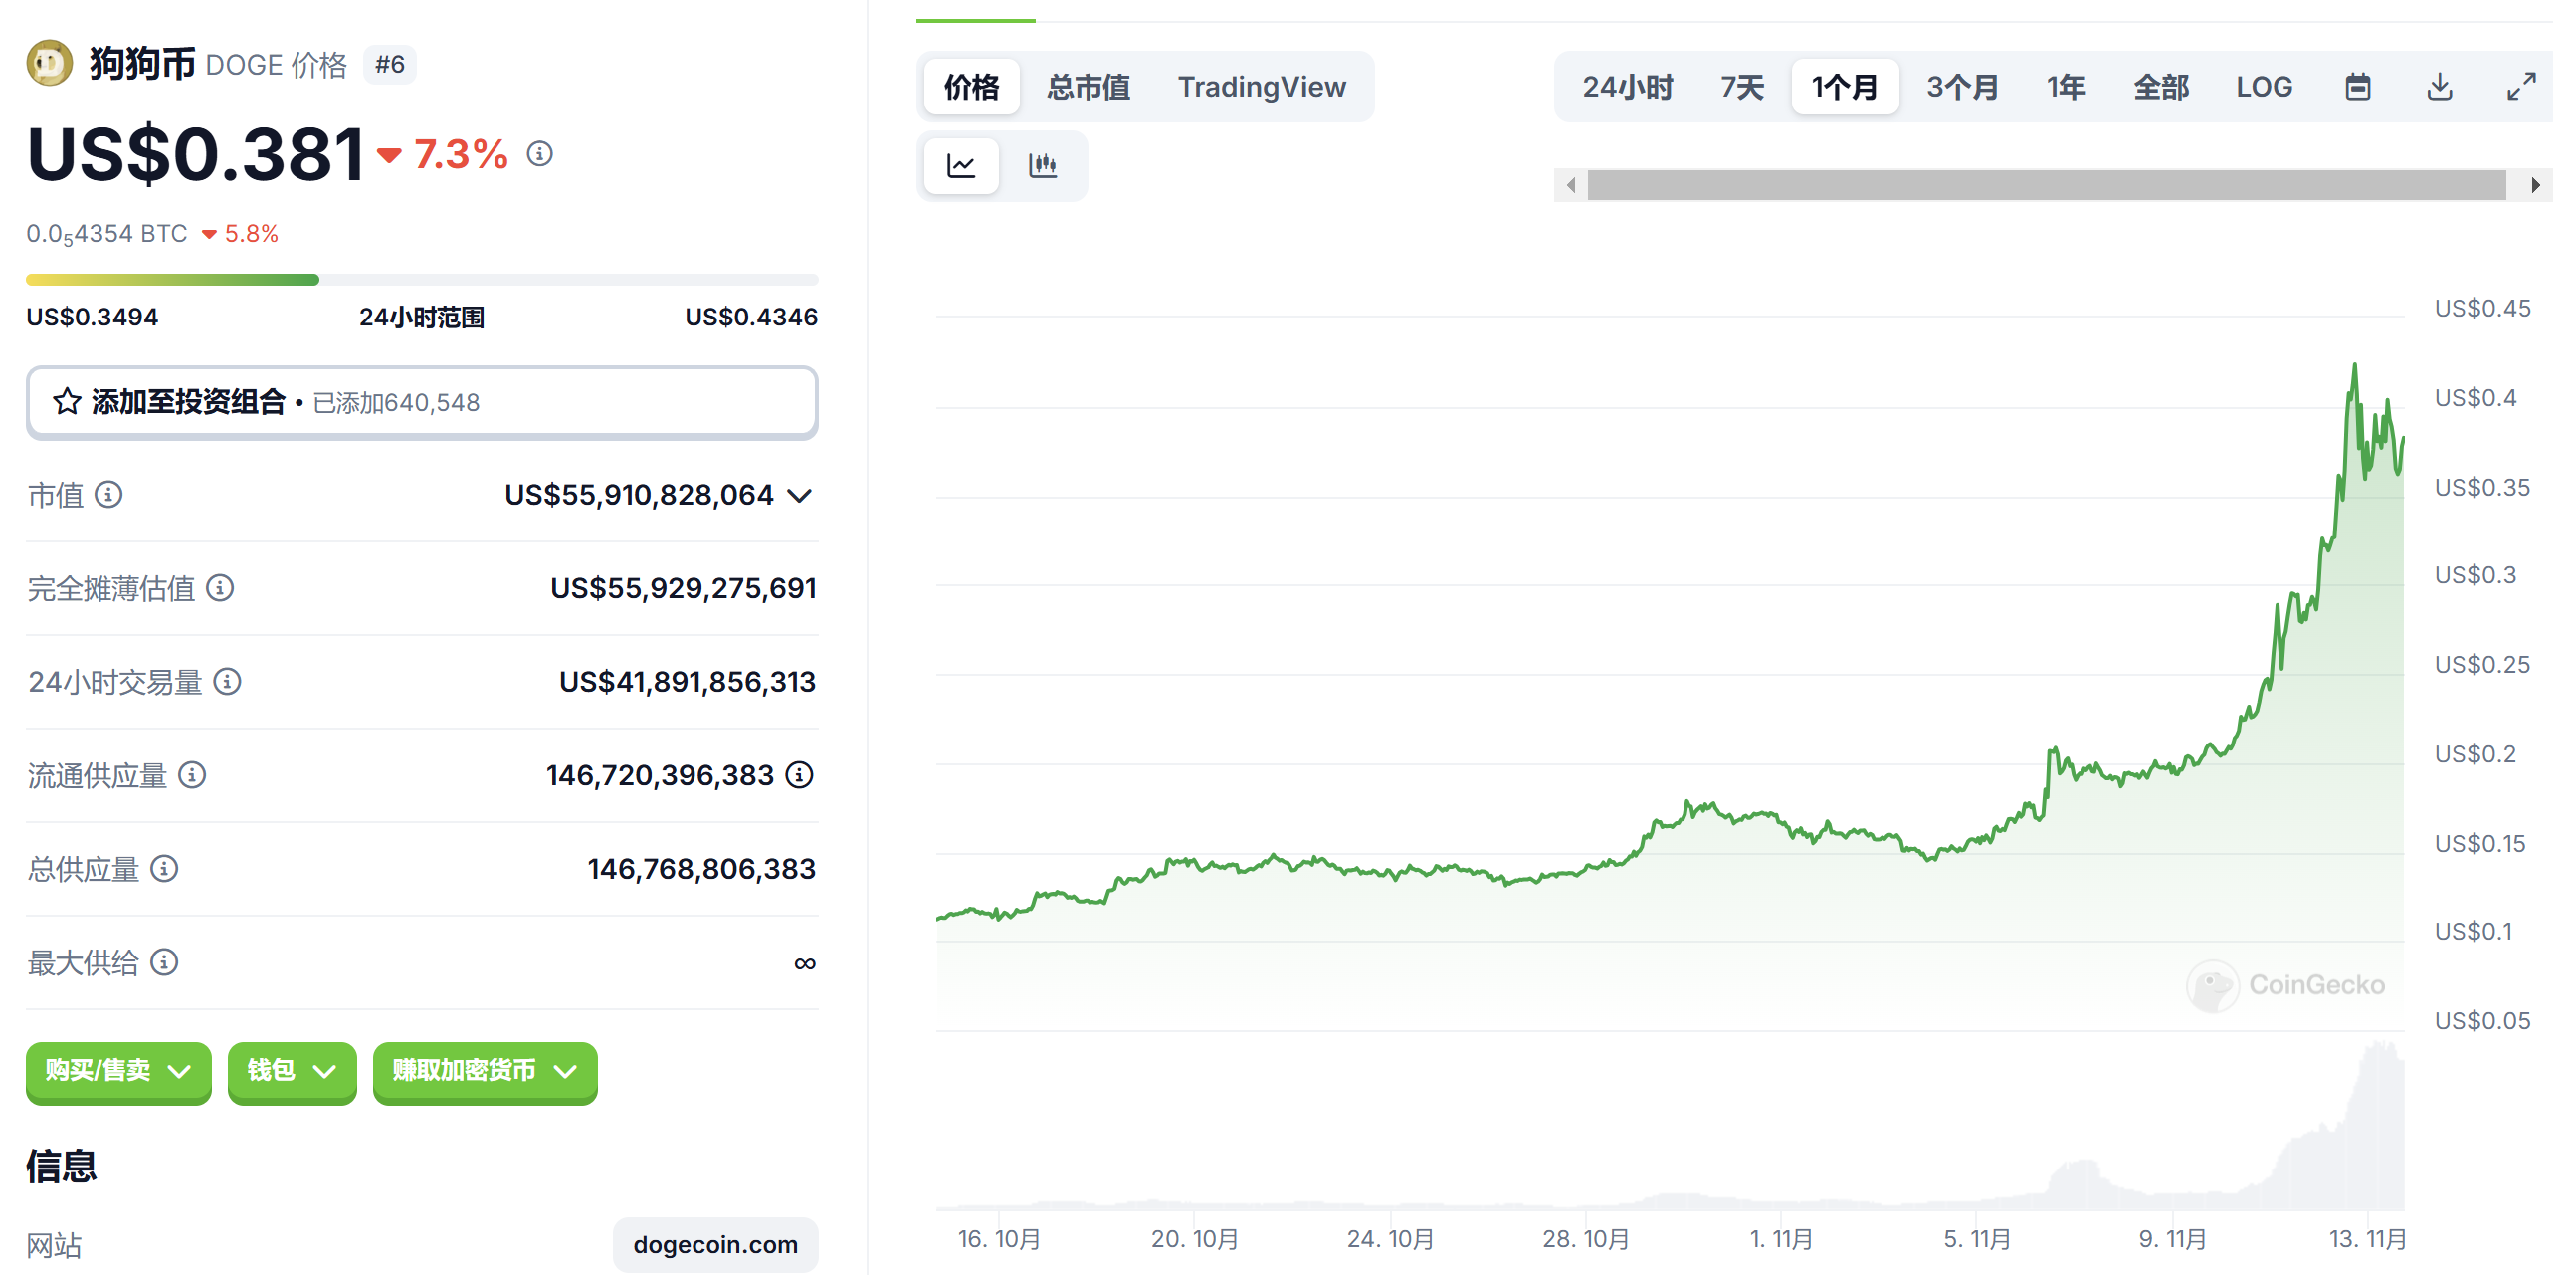Image resolution: width=2576 pixels, height=1275 pixels.
Task: Click info icon next to price change
Action: 540,154
